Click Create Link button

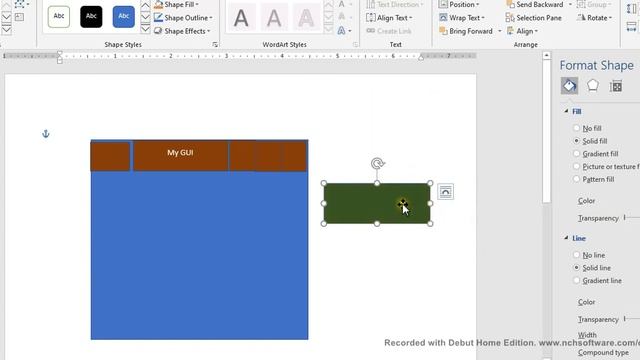click(x=389, y=31)
